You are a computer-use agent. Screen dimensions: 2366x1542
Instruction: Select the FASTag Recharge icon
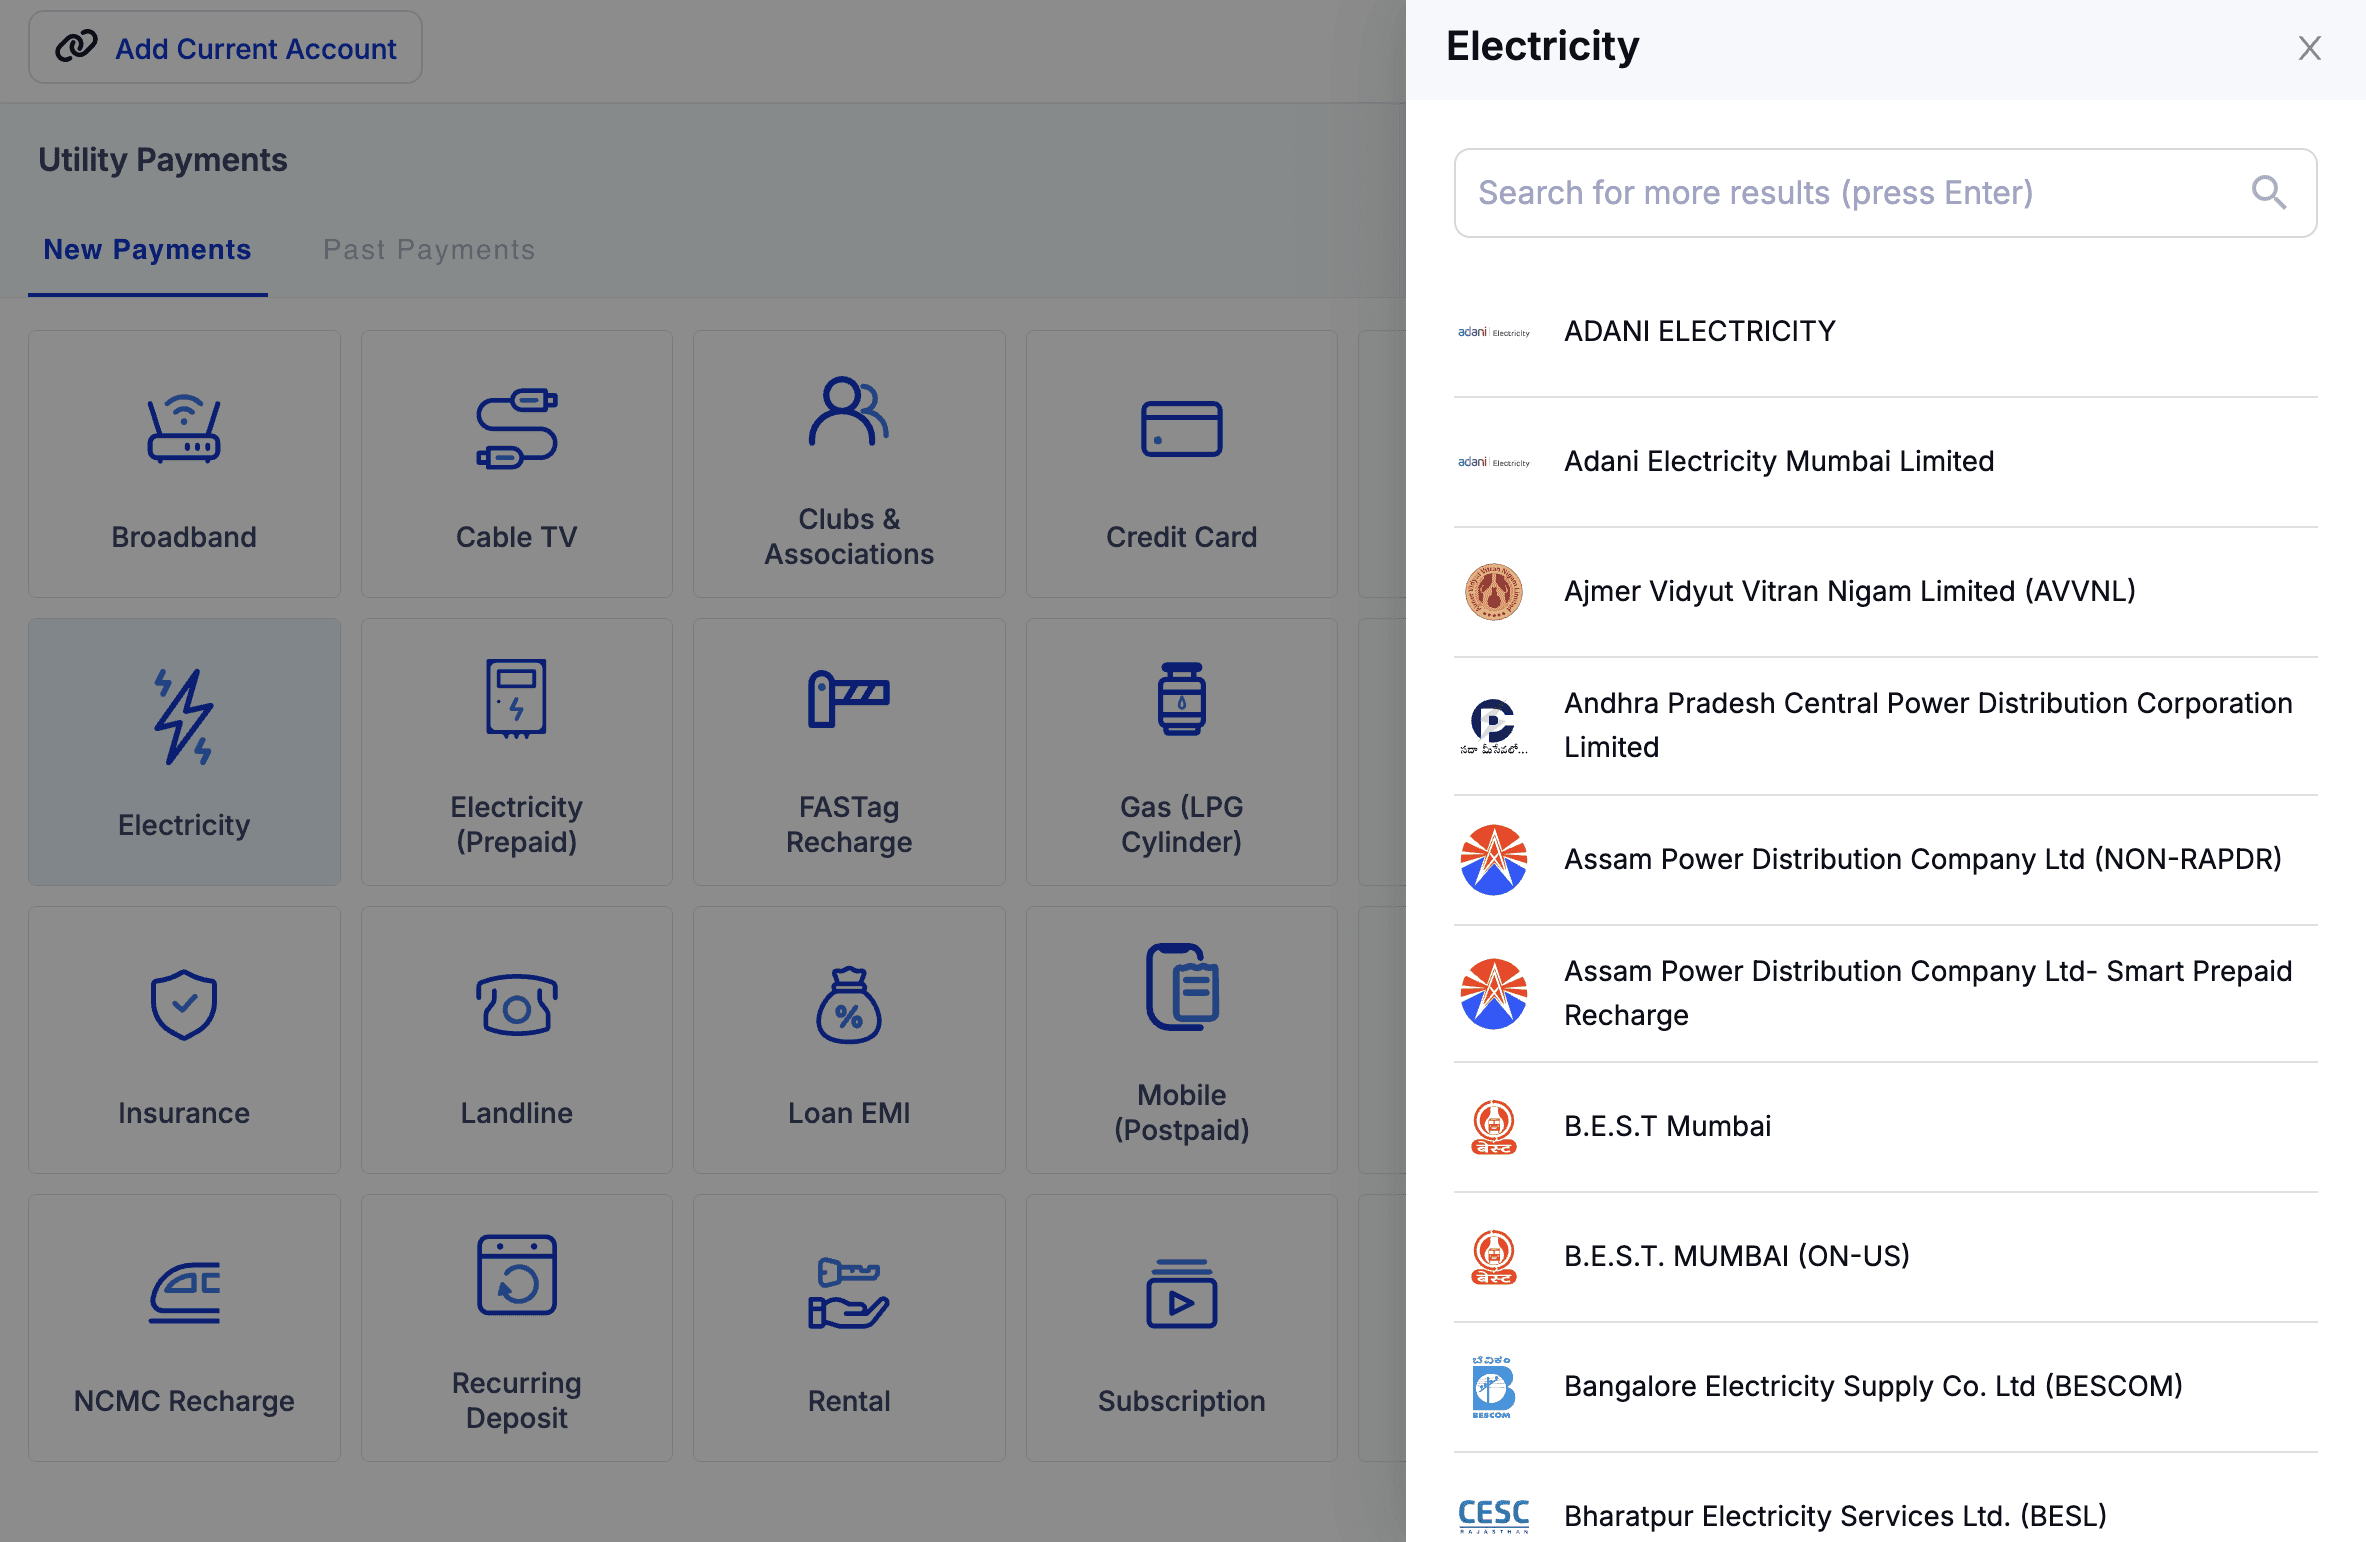tap(848, 698)
